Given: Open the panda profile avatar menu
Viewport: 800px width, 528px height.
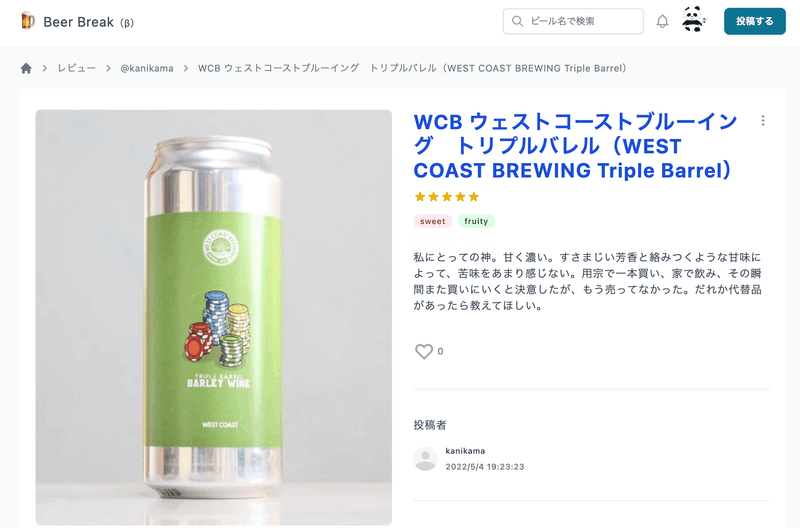Looking at the screenshot, I should tap(693, 20).
